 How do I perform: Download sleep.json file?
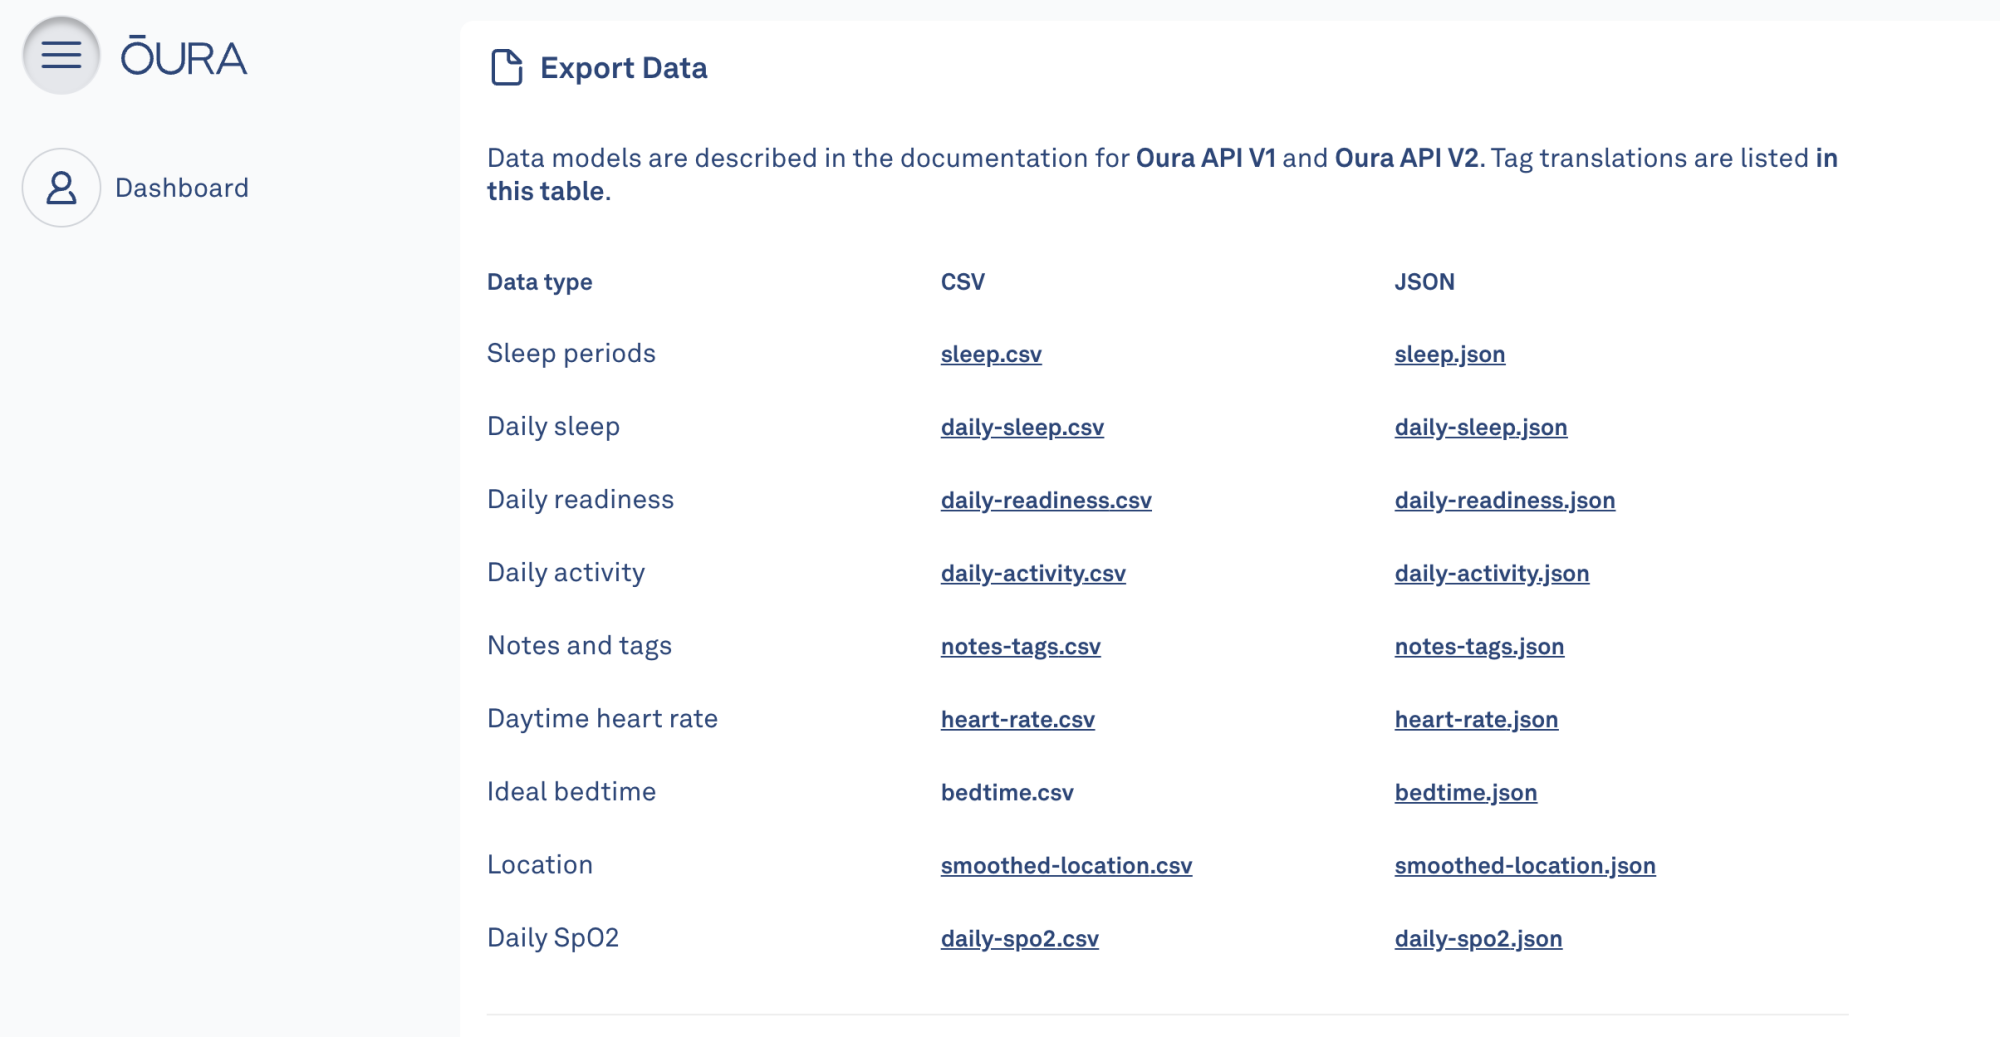point(1450,354)
